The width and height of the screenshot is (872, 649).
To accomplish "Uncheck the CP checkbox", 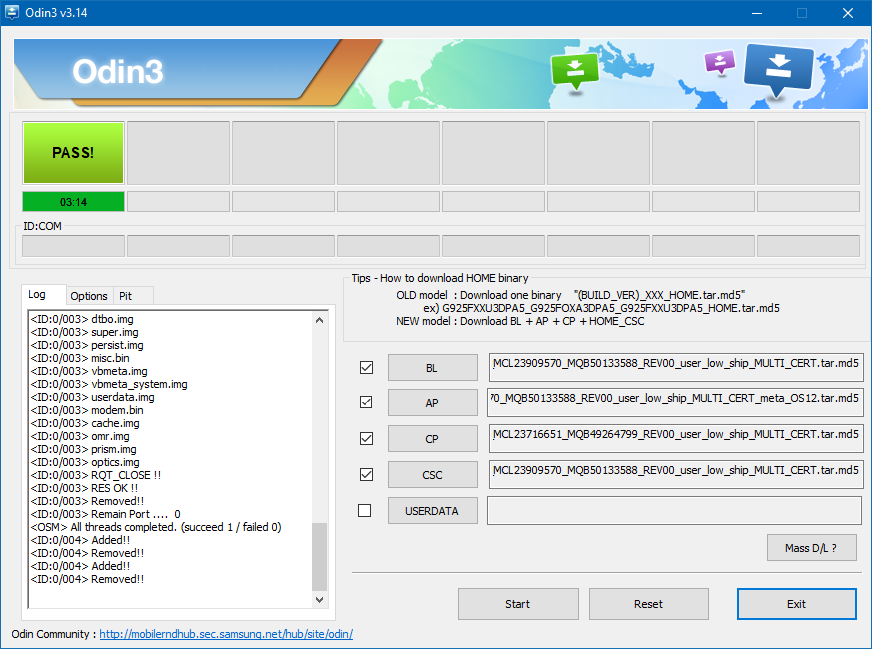I will (366, 438).
